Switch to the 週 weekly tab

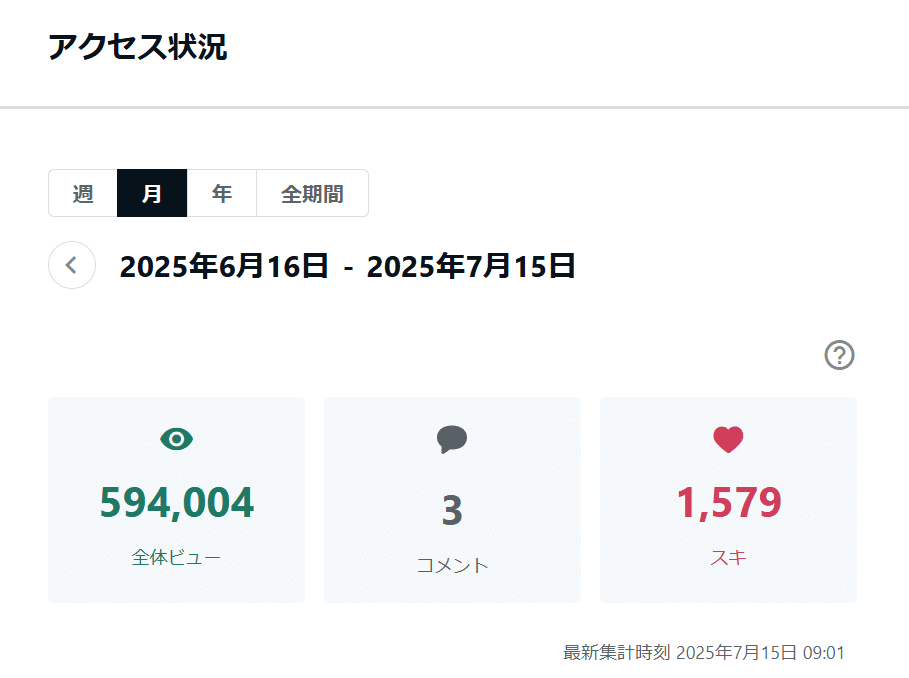[x=83, y=193]
